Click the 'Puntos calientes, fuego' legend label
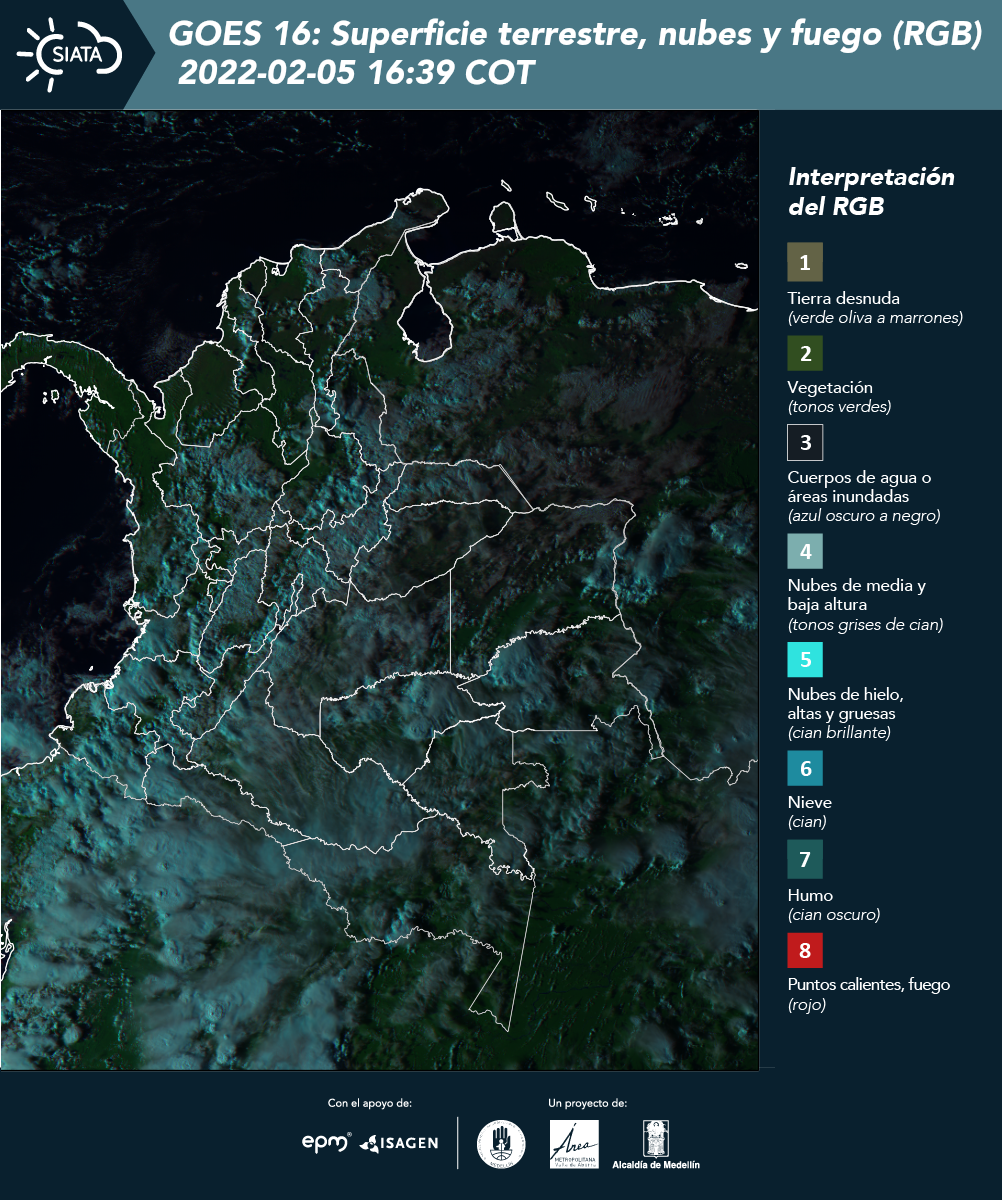 coord(869,985)
